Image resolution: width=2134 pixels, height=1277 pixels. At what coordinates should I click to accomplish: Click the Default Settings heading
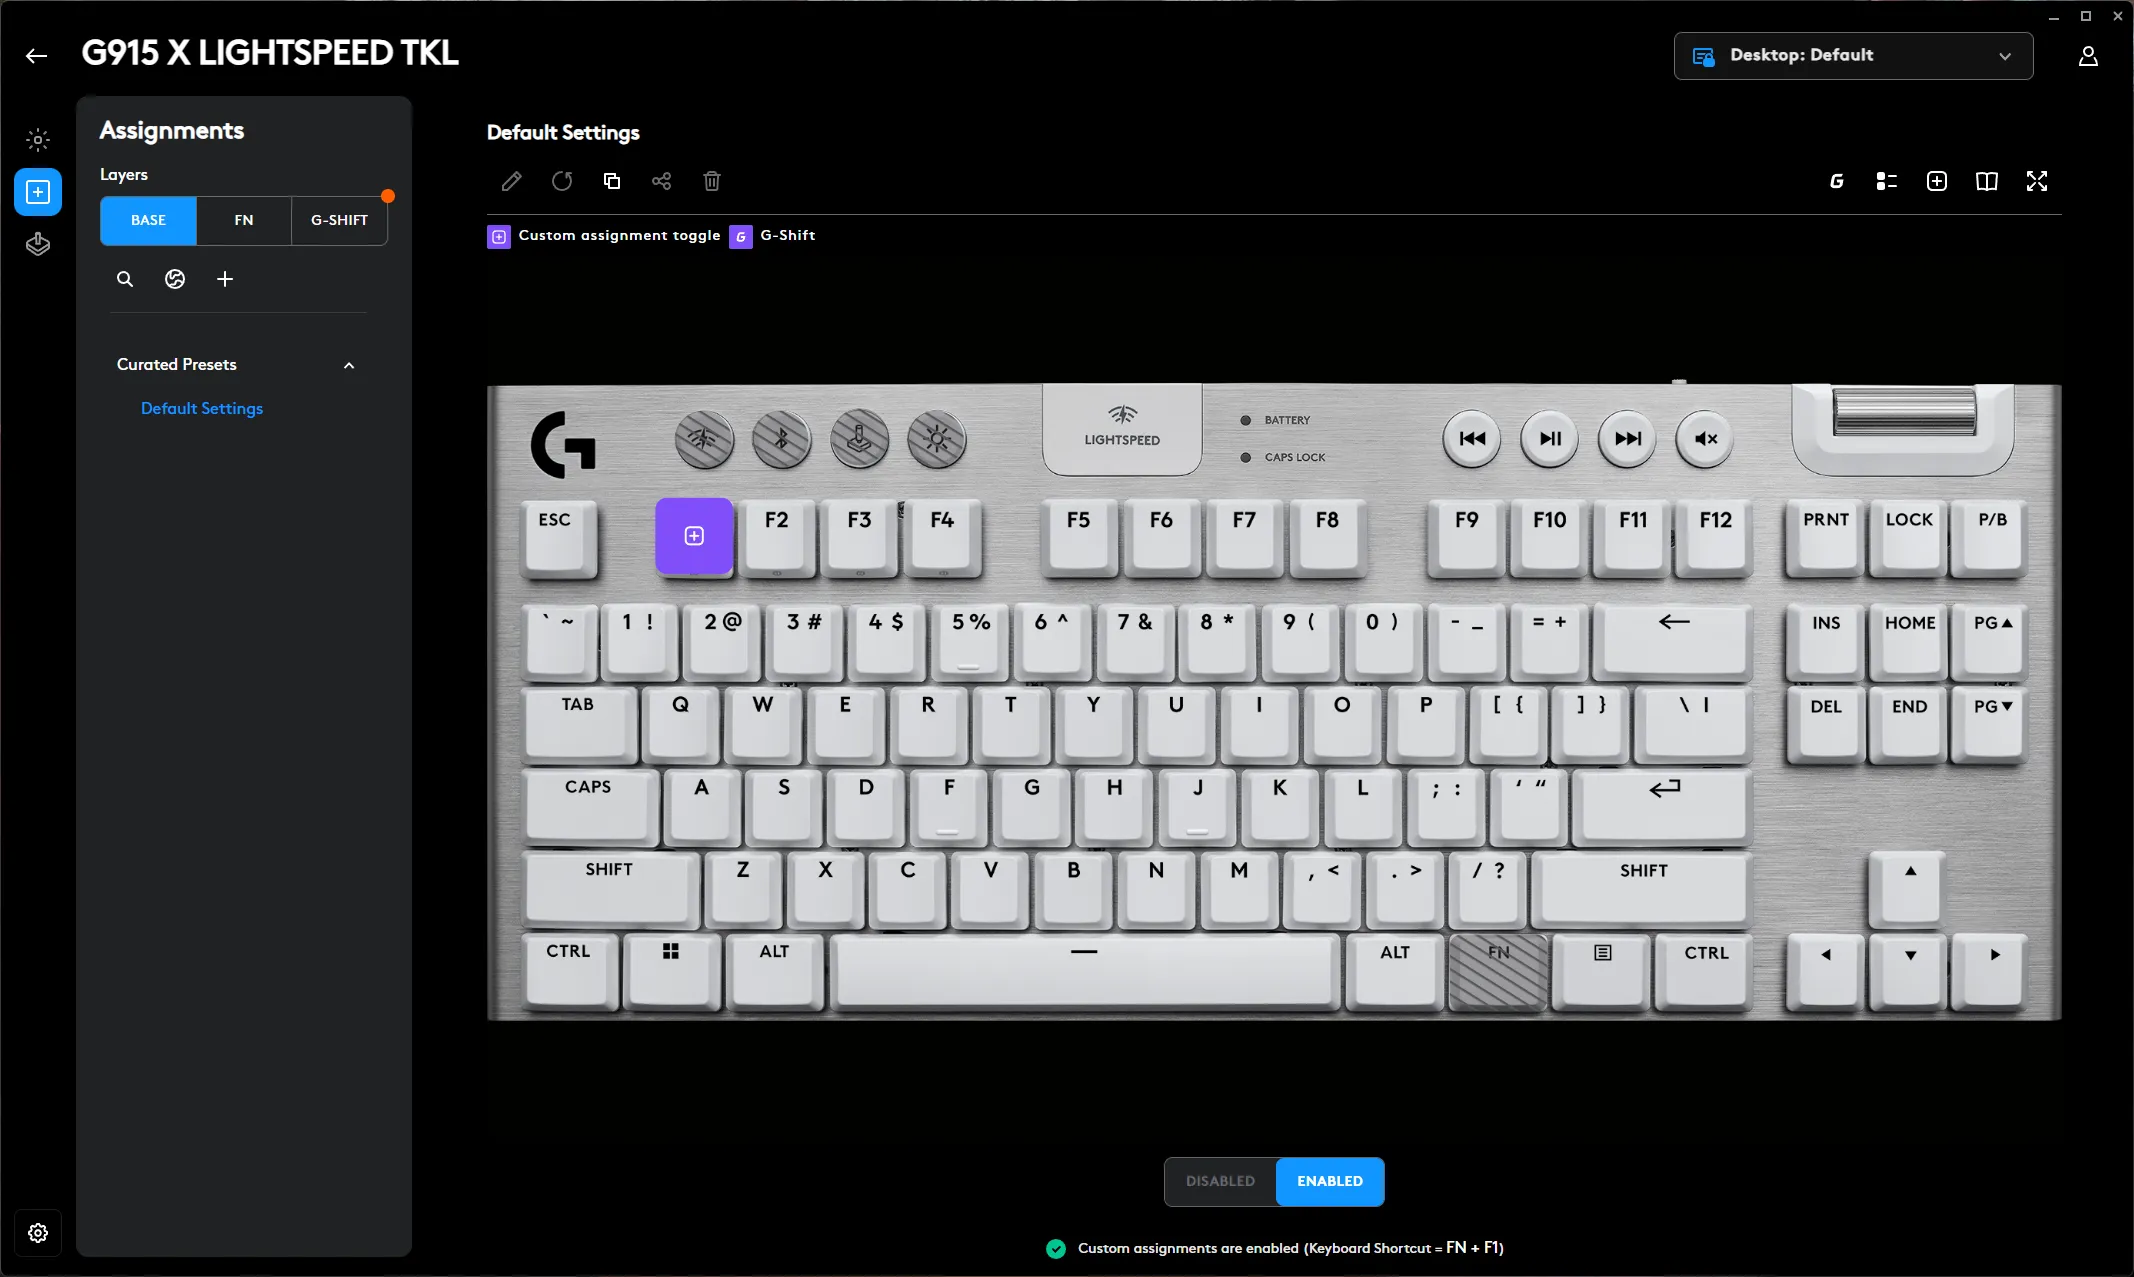(x=563, y=133)
